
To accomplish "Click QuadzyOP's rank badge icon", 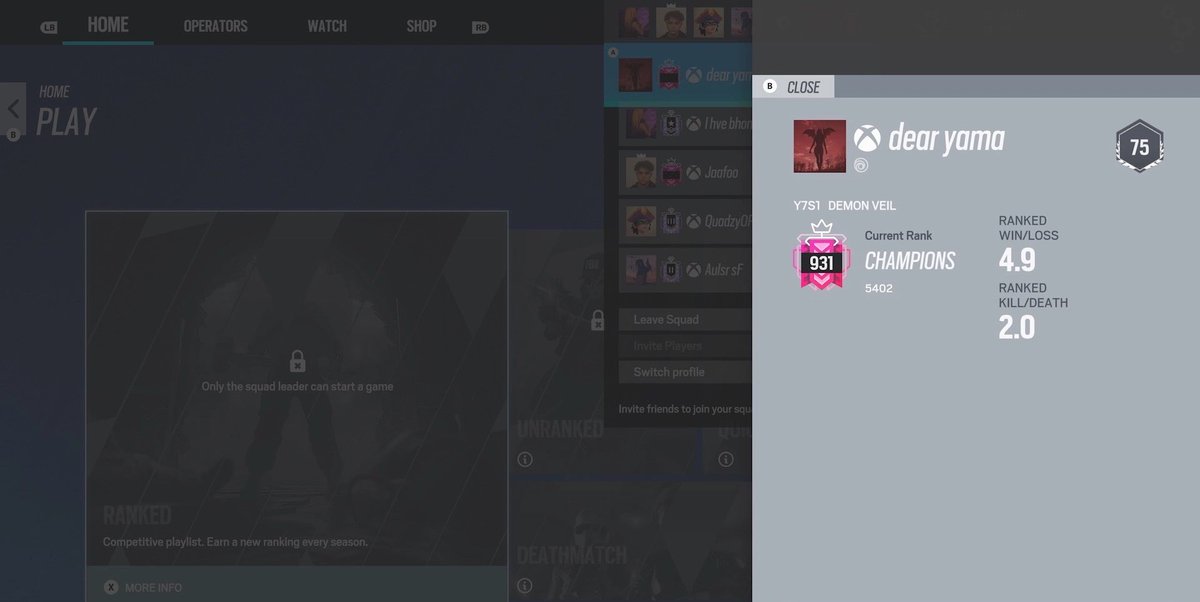I will click(669, 220).
